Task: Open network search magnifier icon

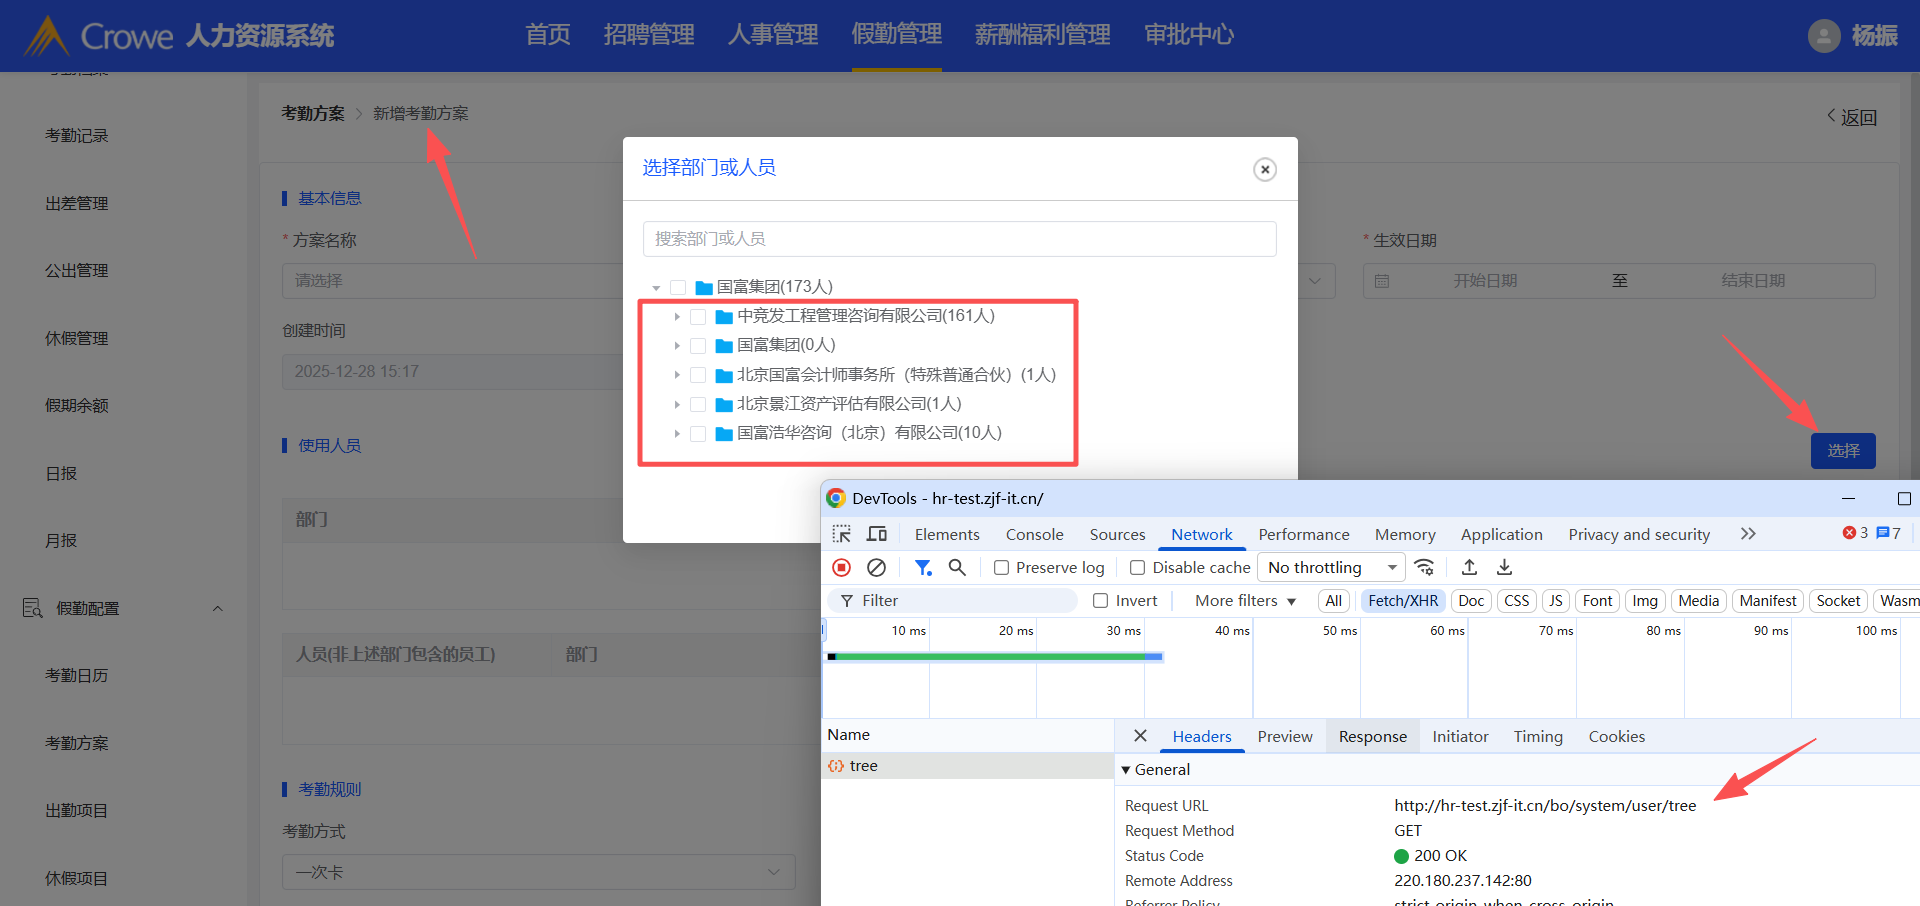Action: click(957, 568)
